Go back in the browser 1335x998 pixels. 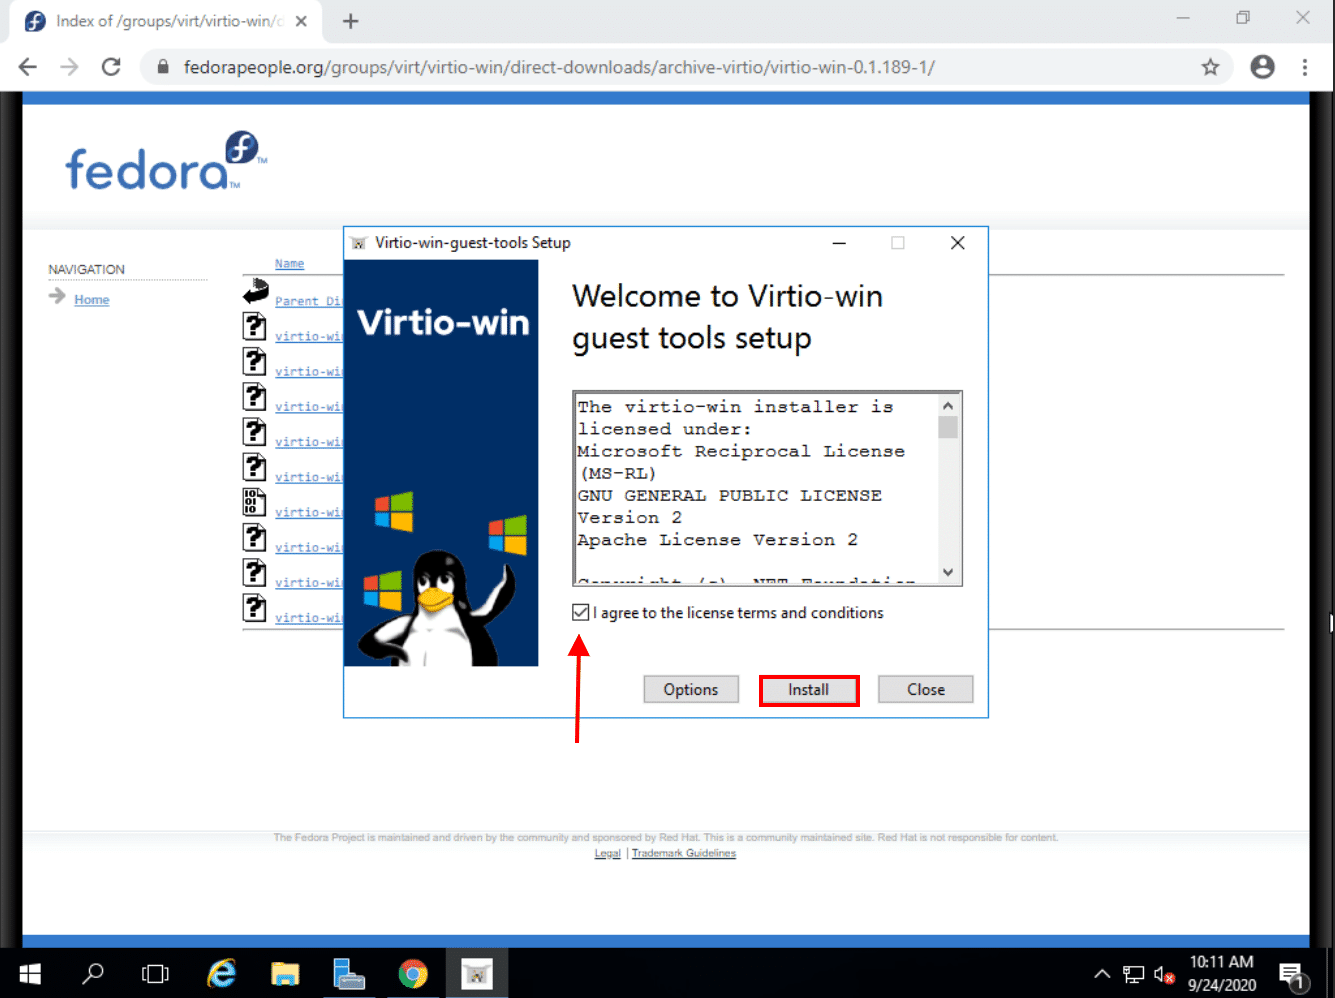[x=28, y=67]
